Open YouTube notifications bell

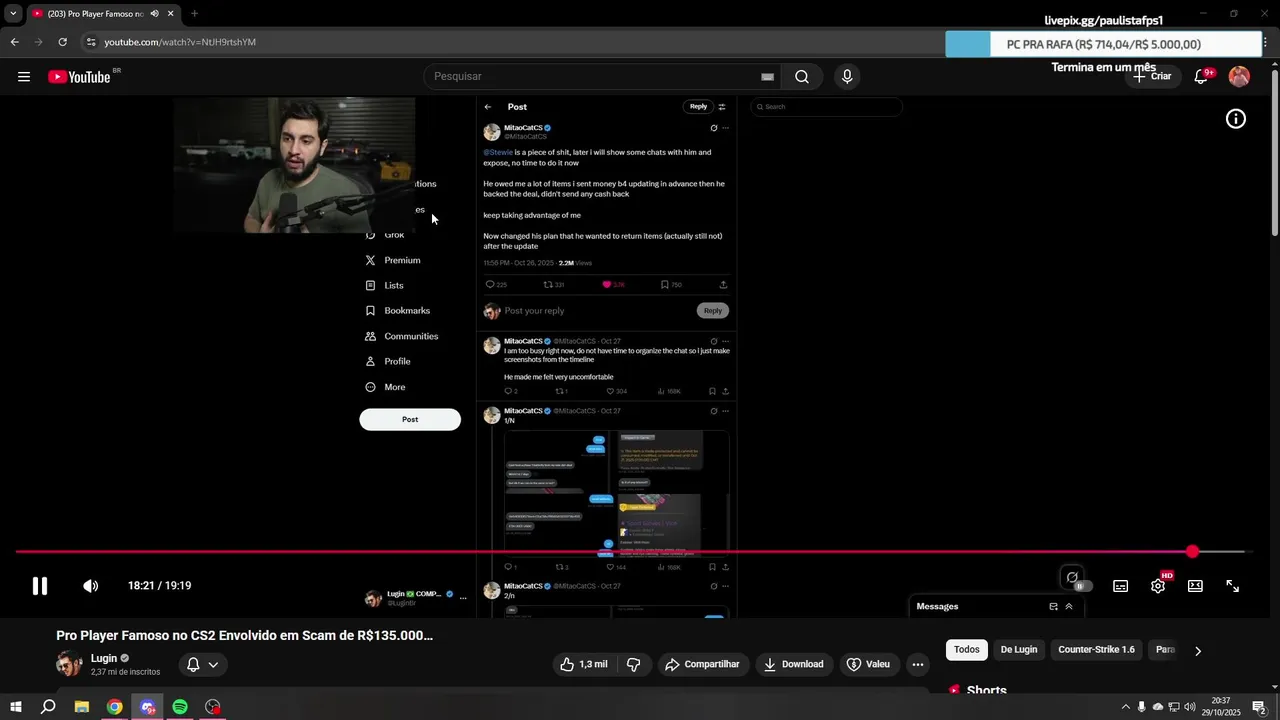click(1201, 77)
